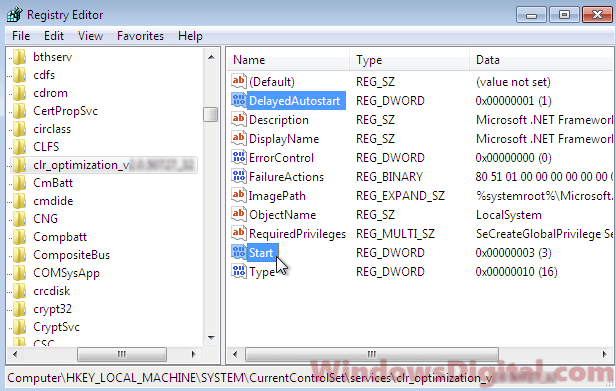Sort values by the Name column header

click(x=288, y=60)
